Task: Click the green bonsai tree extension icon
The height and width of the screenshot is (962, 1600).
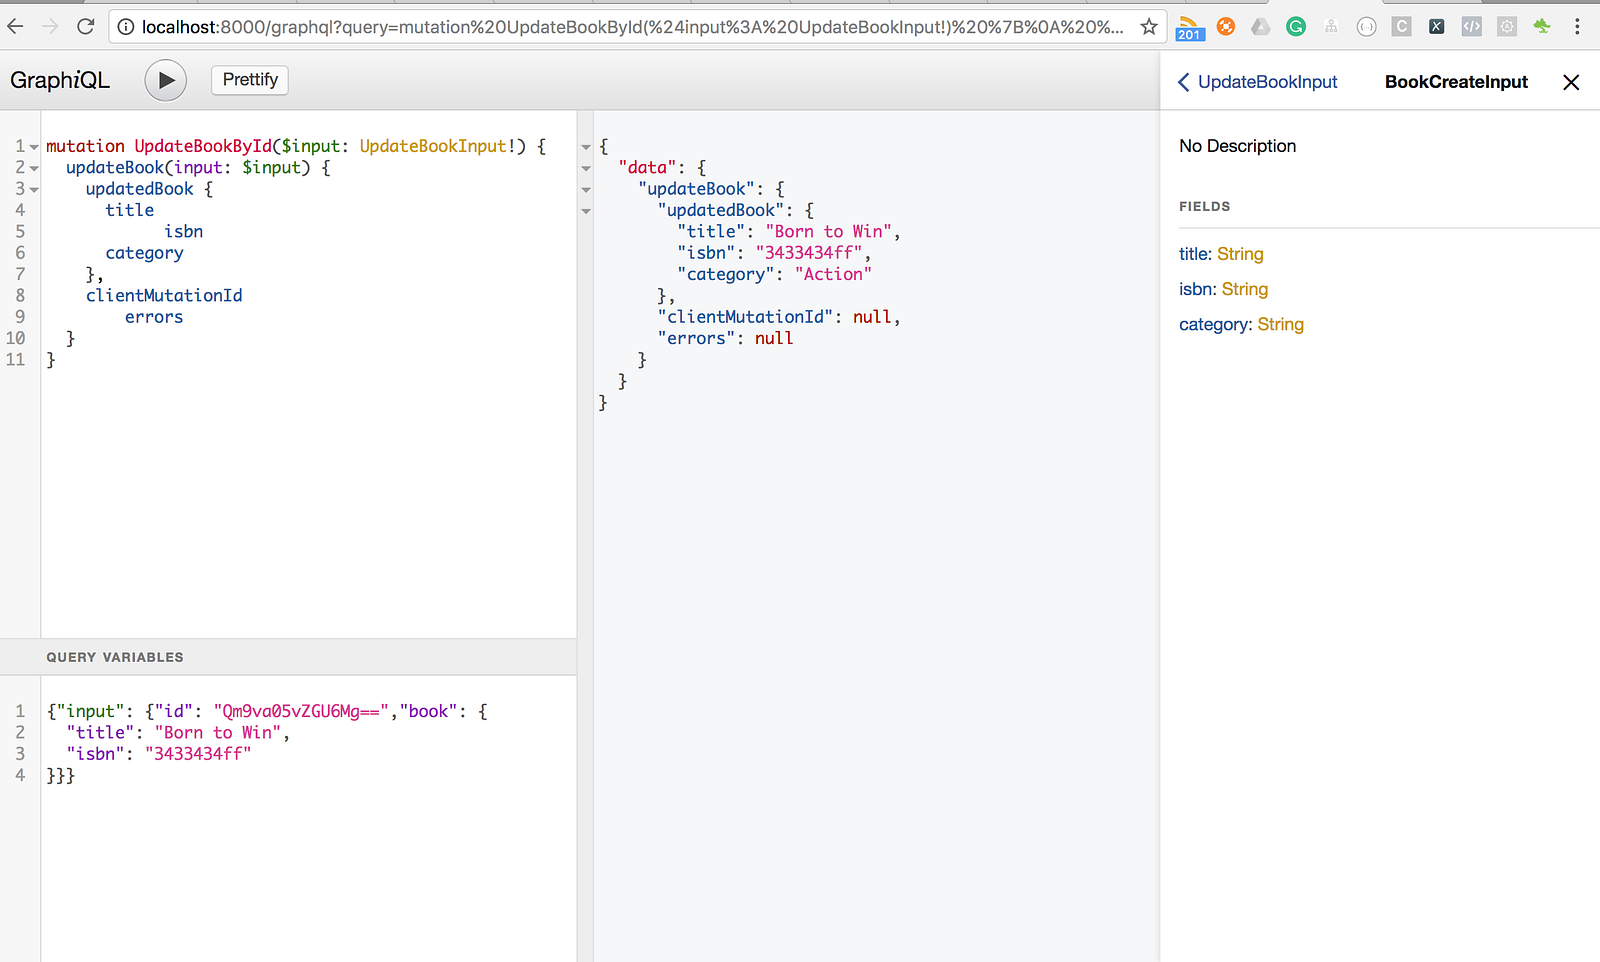Action: pyautogui.click(x=1542, y=27)
